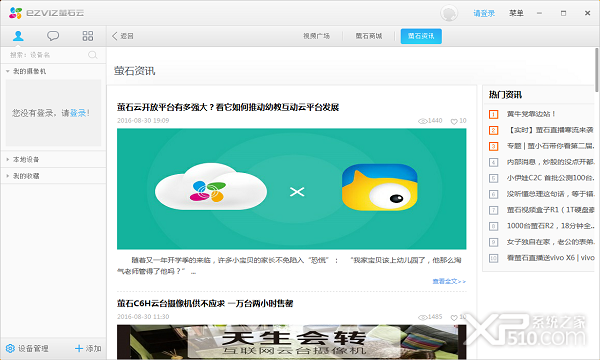Open hot news 专题 | 萤小石带你看第二届
The height and width of the screenshot is (360, 600).
click(550, 146)
